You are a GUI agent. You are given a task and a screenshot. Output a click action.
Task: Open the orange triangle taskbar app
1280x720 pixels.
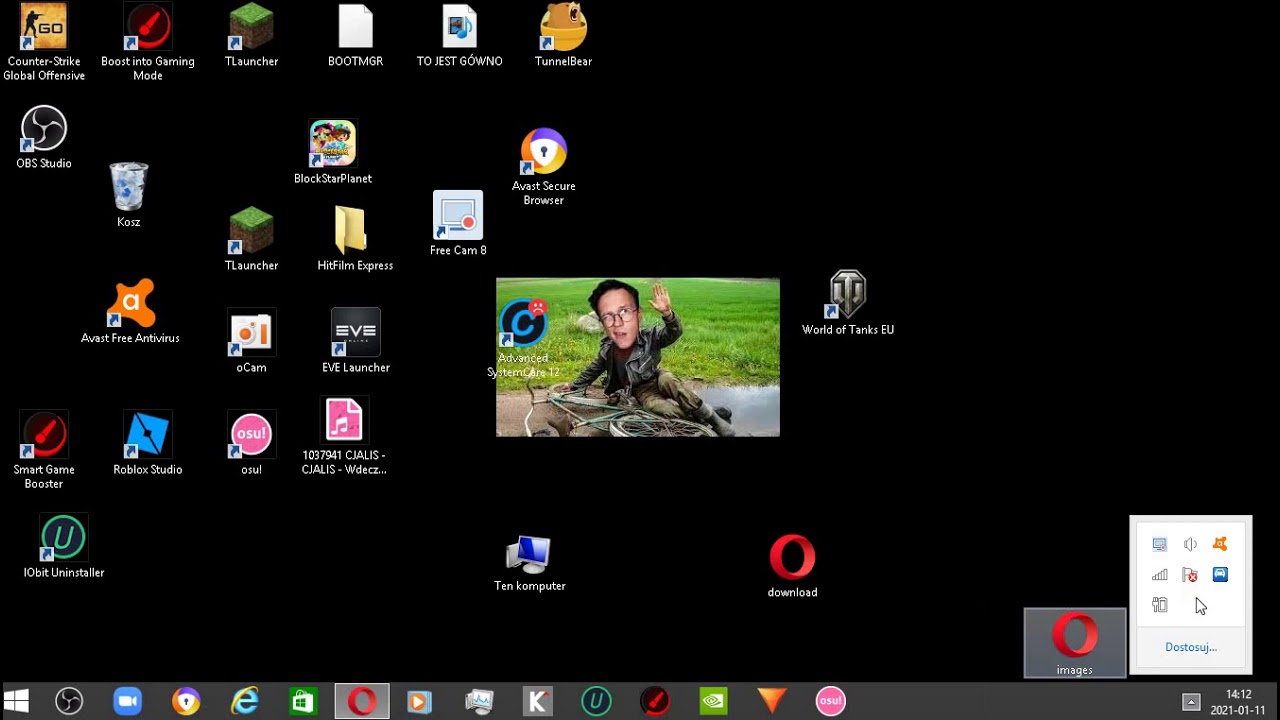click(772, 701)
